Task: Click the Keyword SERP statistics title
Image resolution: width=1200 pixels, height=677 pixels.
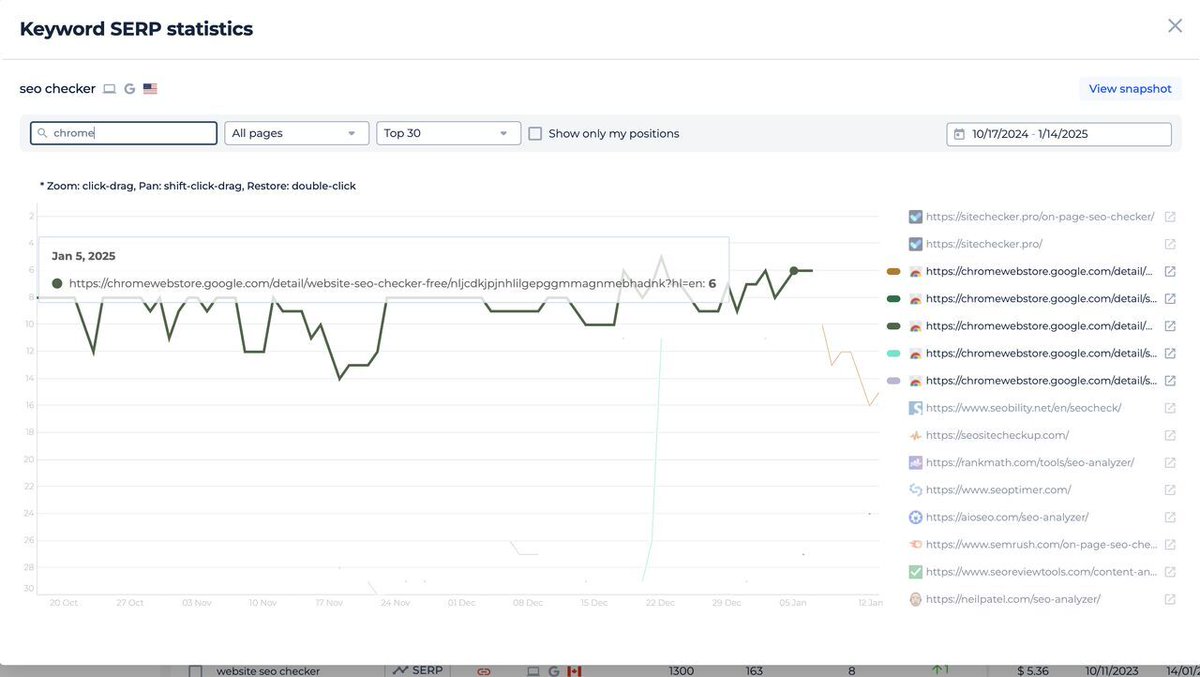Action: [136, 29]
